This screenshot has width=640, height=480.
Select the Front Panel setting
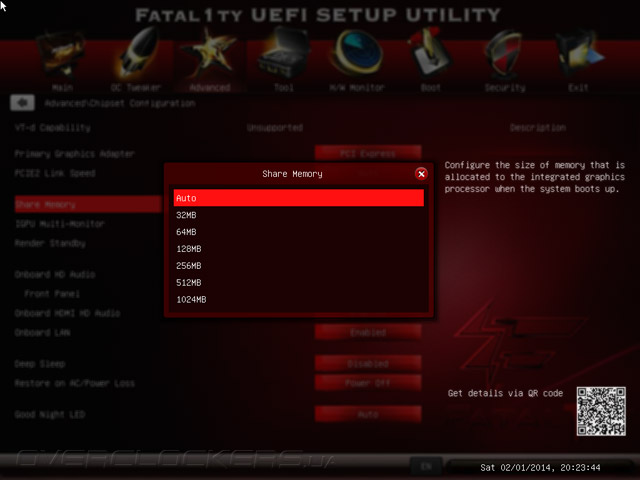pos(52,294)
